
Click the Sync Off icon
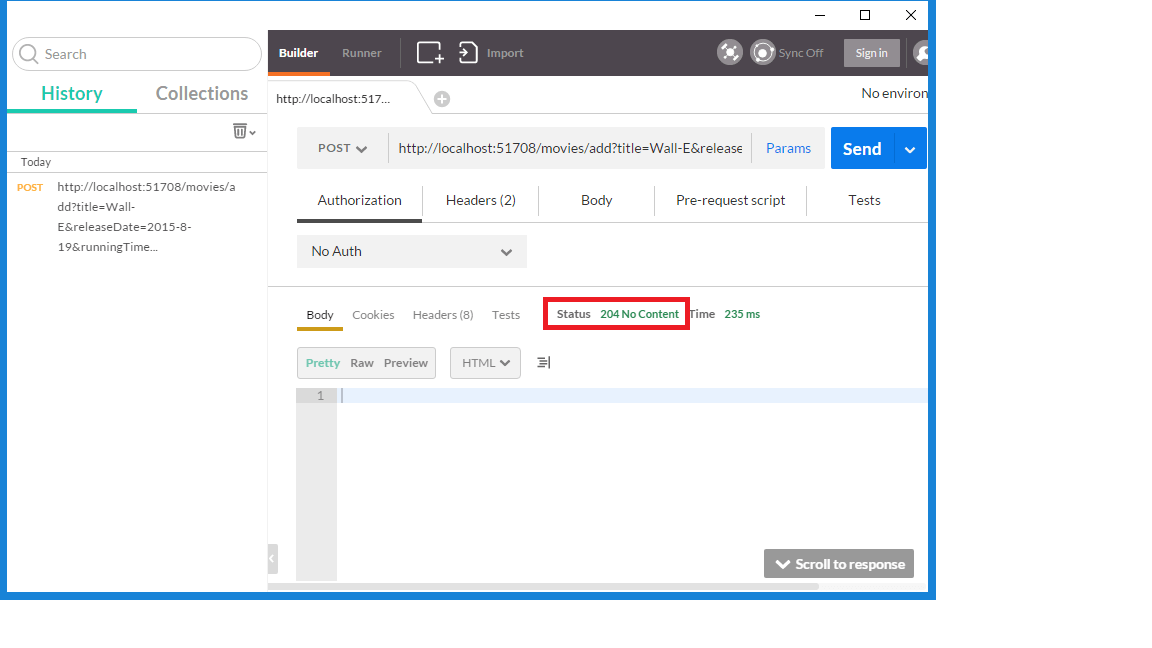point(763,52)
